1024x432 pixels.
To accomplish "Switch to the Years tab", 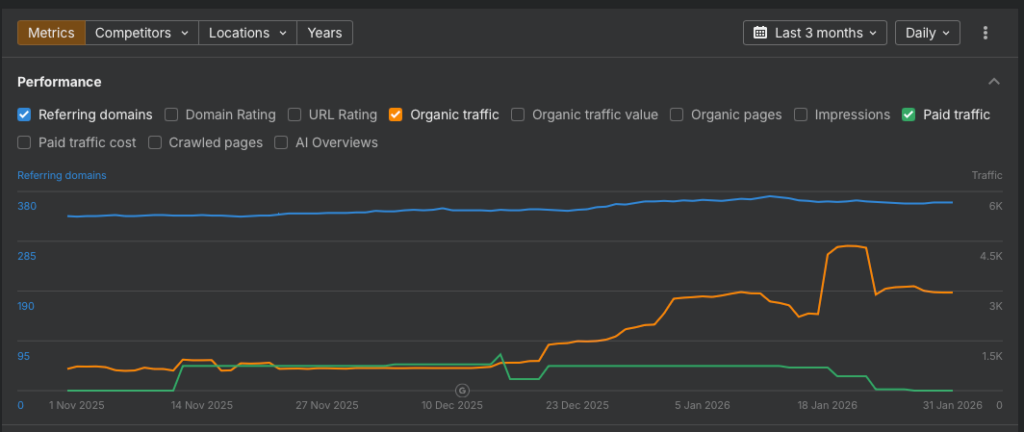I will pos(324,33).
